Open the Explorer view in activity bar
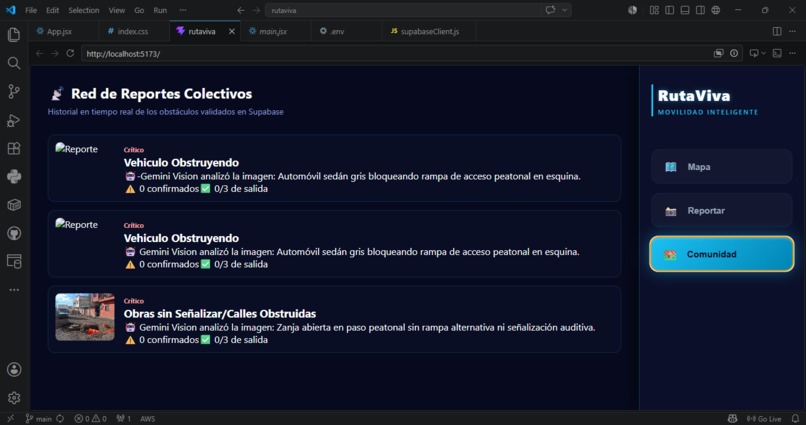This screenshot has height=425, width=806. (14, 34)
